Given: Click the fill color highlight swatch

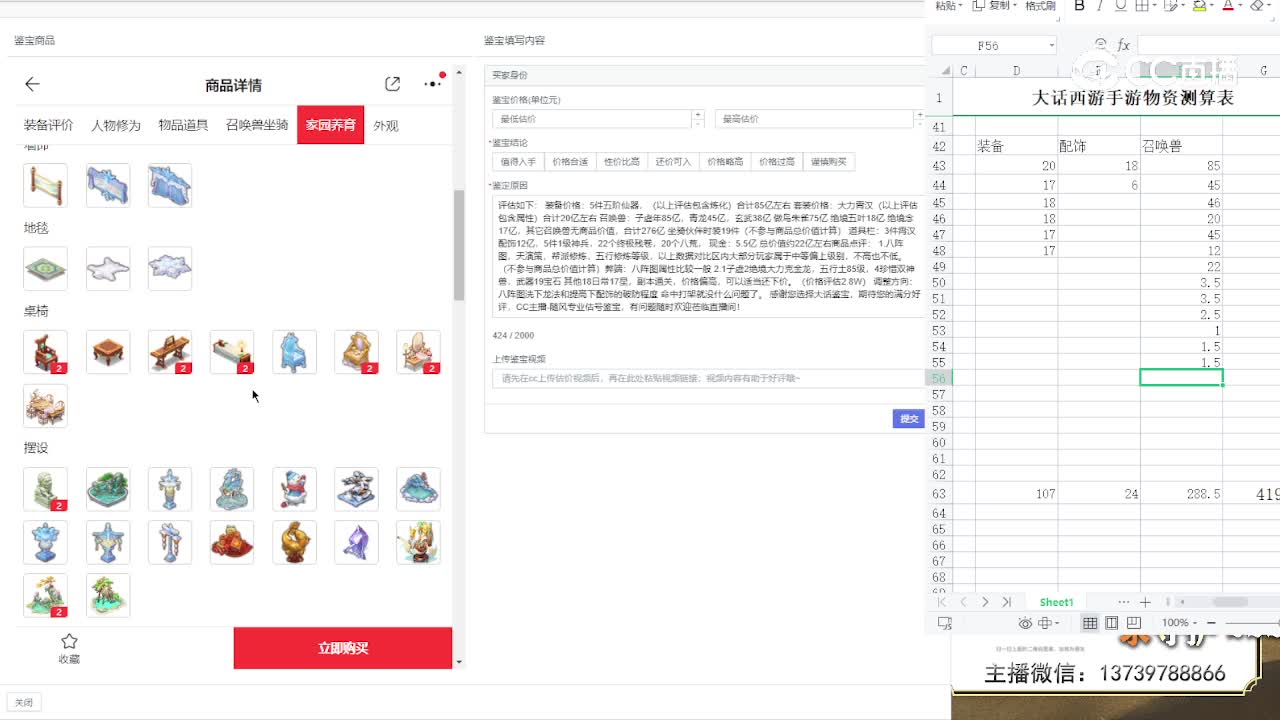Looking at the screenshot, I should [x=1199, y=5].
